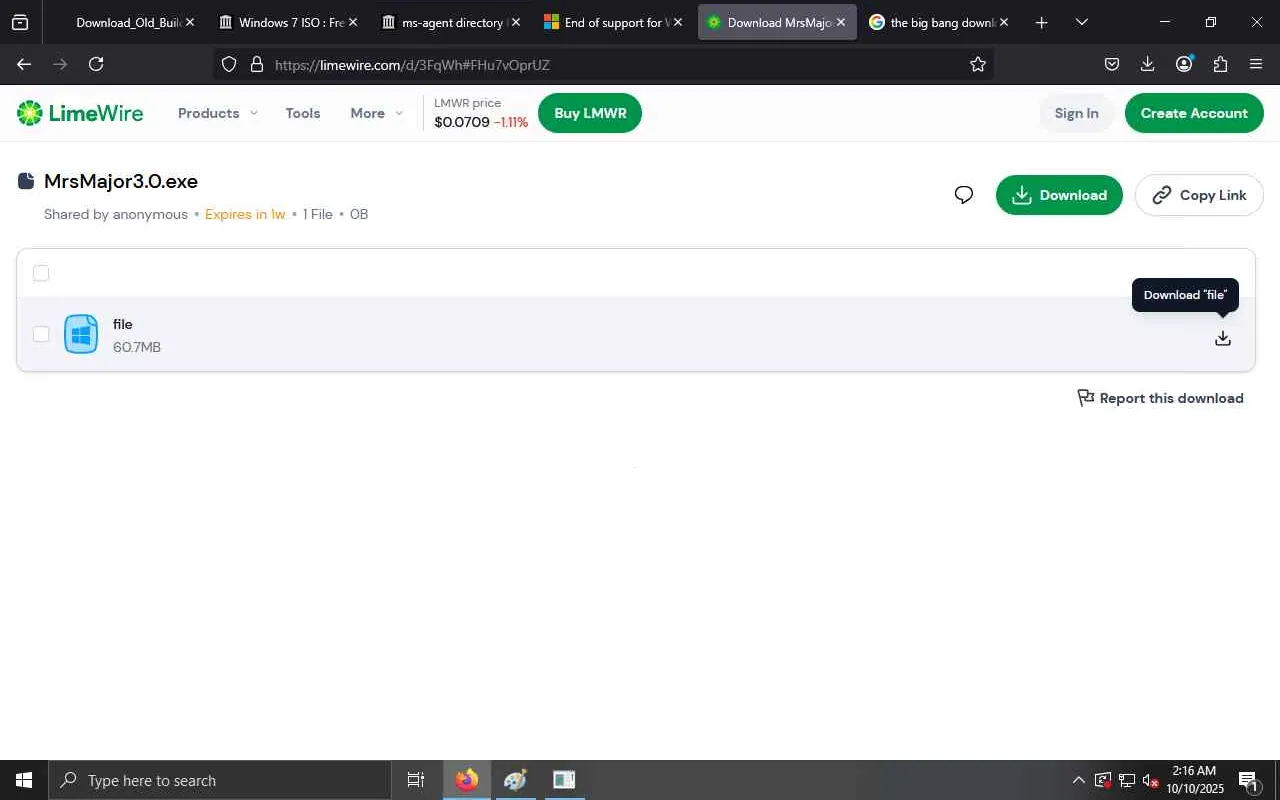This screenshot has height=800, width=1280.
Task: Open the Firefox account icon
Action: click(x=1184, y=64)
